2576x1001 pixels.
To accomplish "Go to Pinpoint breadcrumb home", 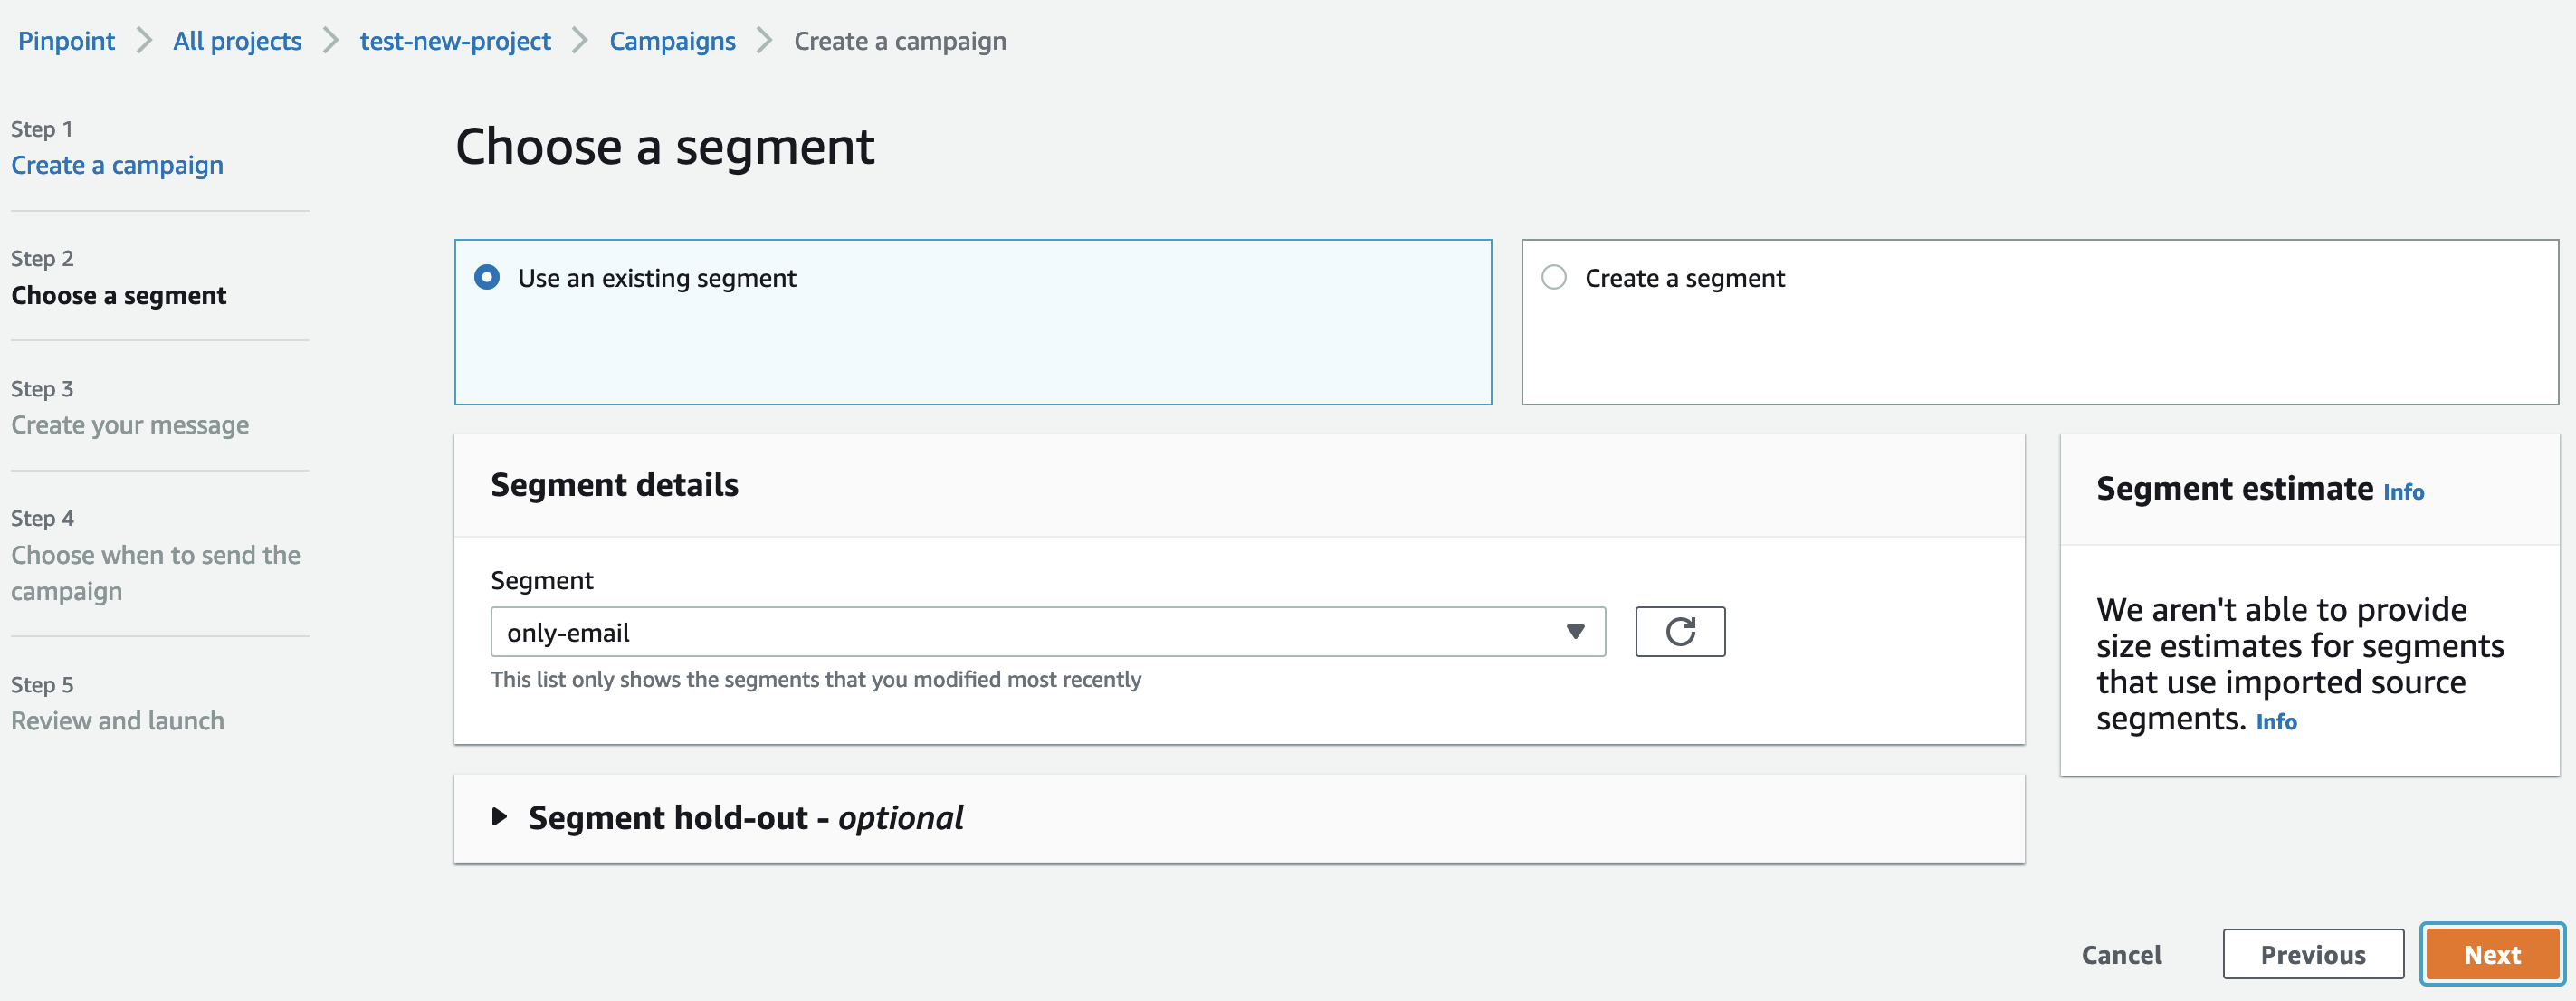I will click(66, 41).
